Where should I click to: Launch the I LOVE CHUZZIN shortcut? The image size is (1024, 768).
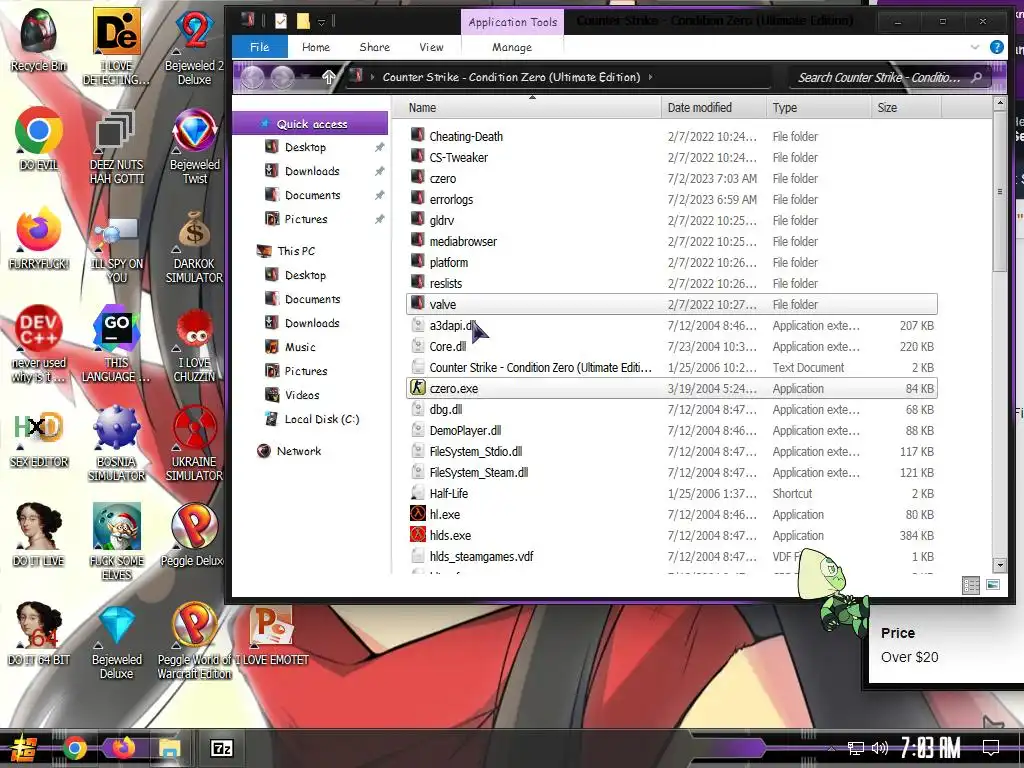[194, 344]
